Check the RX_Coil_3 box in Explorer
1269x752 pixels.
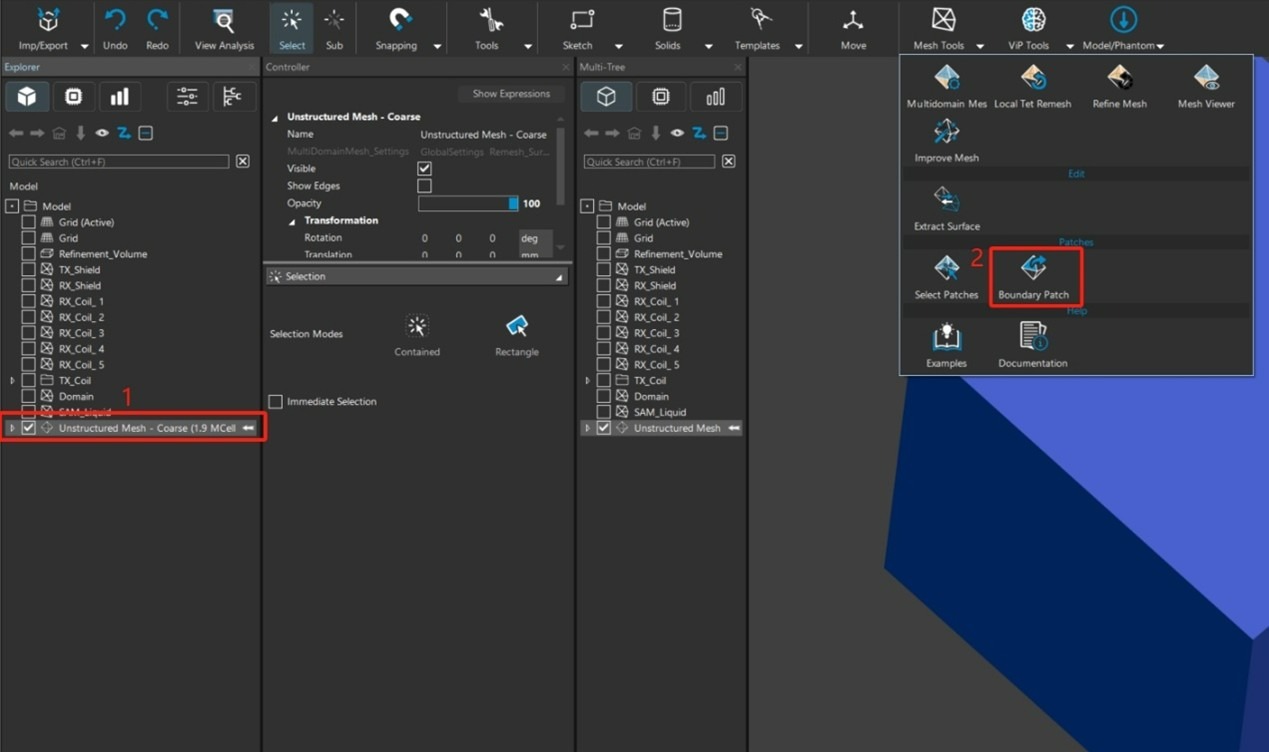tap(29, 333)
